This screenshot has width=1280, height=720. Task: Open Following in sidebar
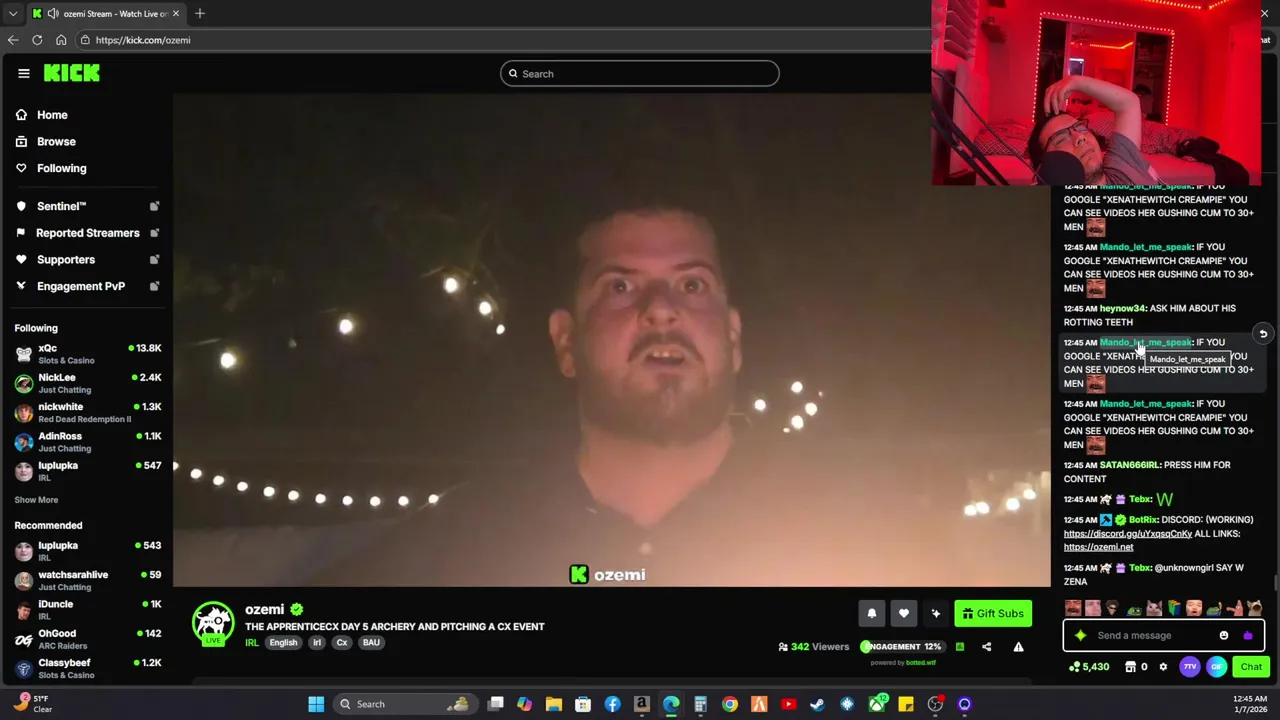click(61, 168)
